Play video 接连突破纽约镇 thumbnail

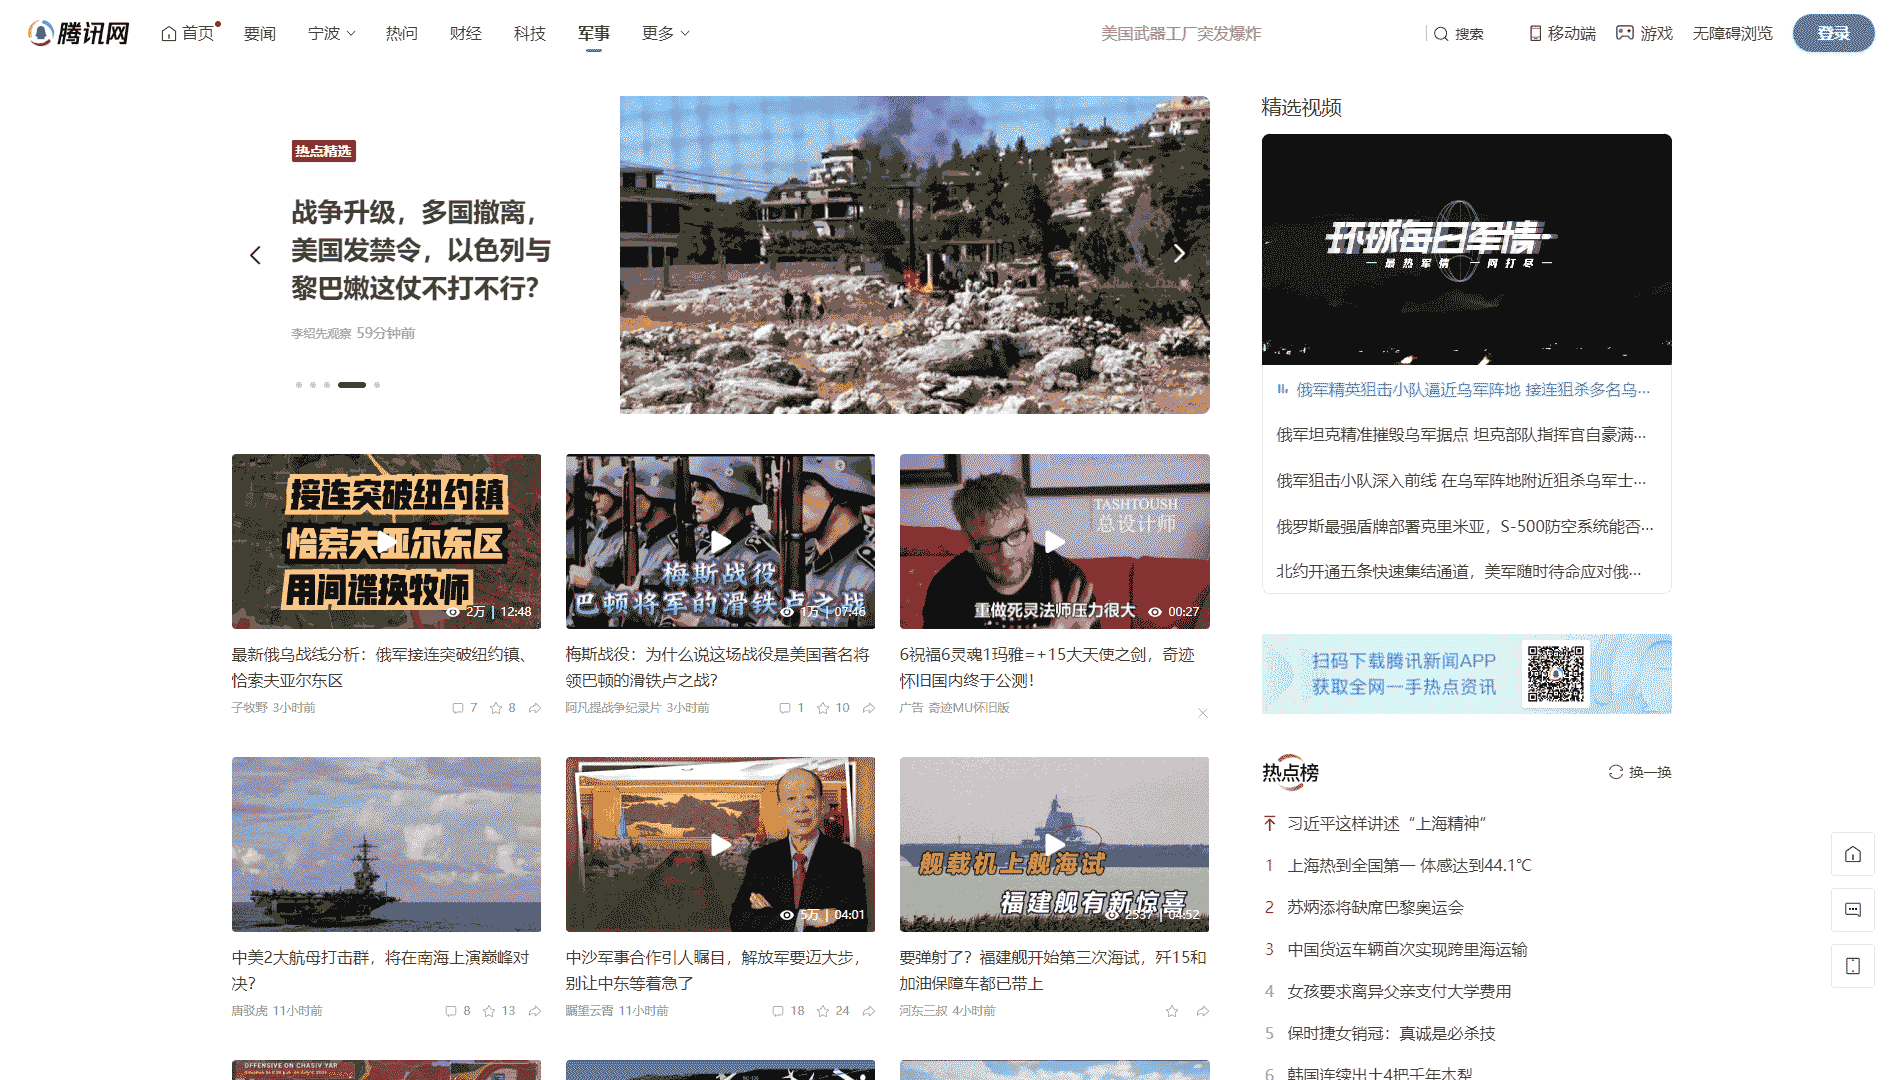click(x=387, y=541)
